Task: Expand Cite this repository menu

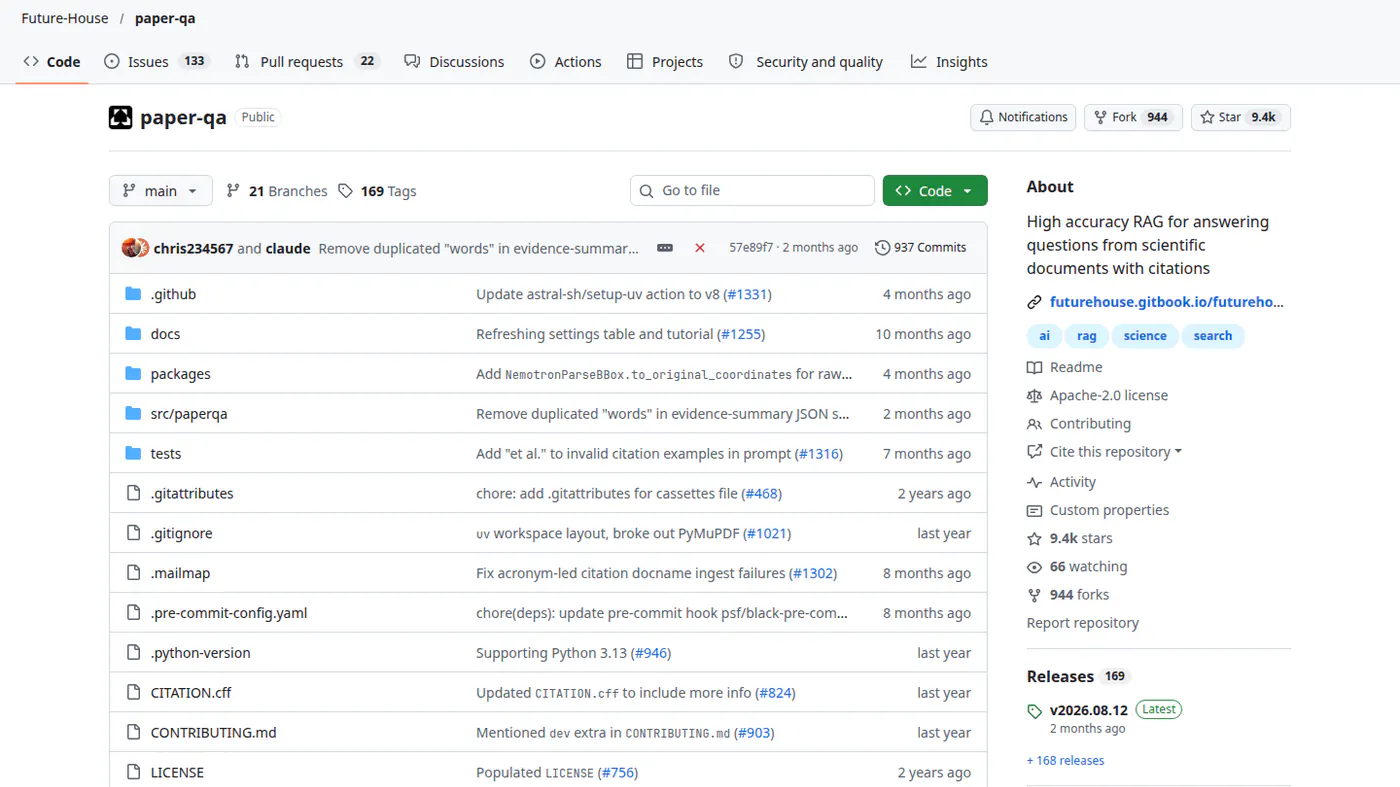Action: [x=1105, y=452]
